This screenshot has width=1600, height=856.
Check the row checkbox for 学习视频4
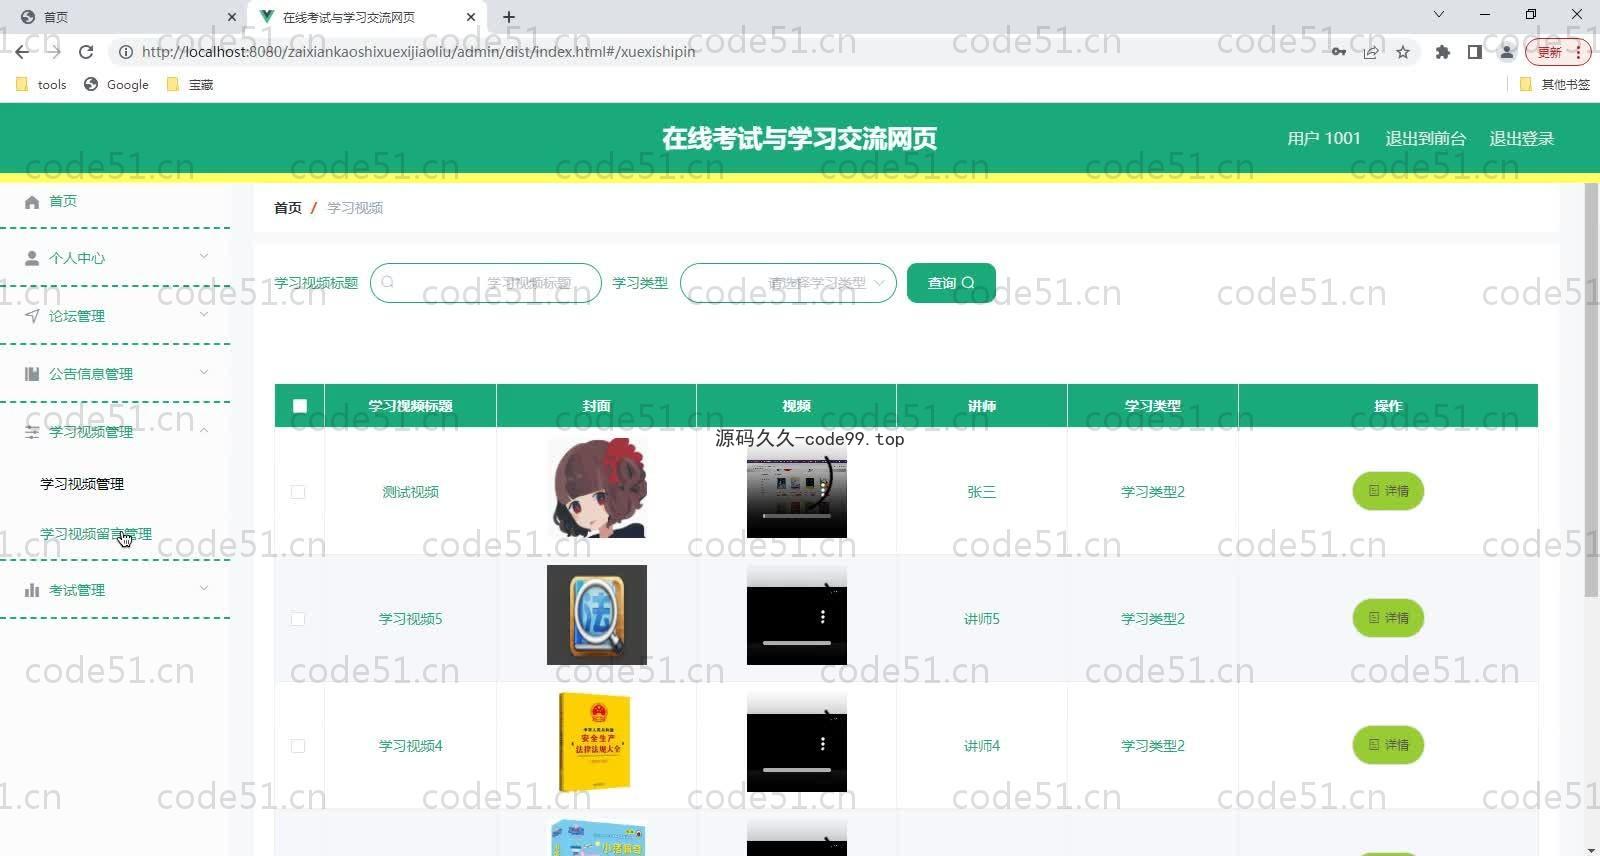pos(298,746)
